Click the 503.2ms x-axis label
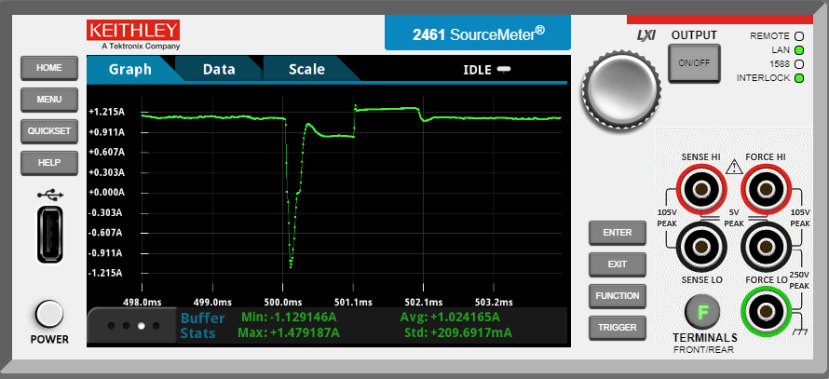This screenshot has width=829, height=379. coord(493,302)
